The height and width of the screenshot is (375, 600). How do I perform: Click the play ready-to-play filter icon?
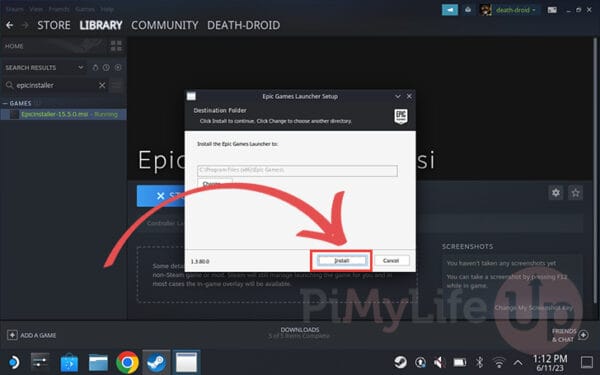[x=118, y=67]
